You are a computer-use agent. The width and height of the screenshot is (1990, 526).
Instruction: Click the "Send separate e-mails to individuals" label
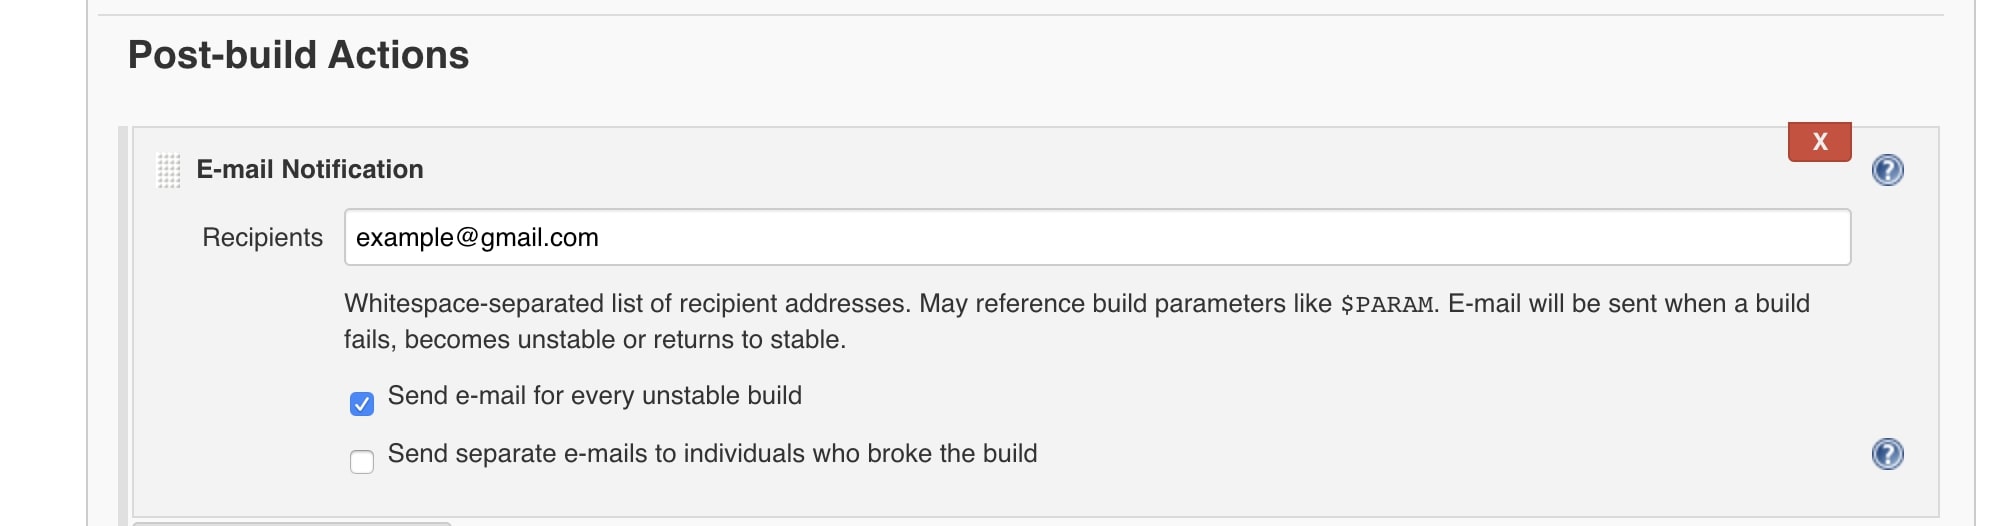tap(712, 454)
